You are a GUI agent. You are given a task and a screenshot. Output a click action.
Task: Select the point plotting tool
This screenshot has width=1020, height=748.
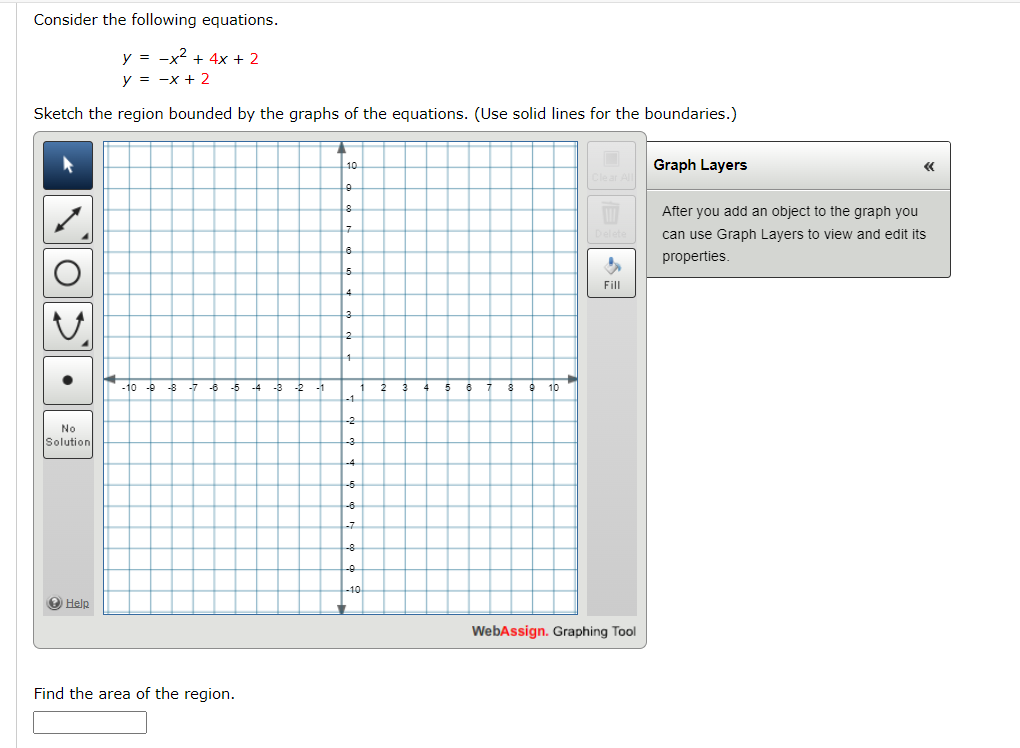pyautogui.click(x=67, y=379)
